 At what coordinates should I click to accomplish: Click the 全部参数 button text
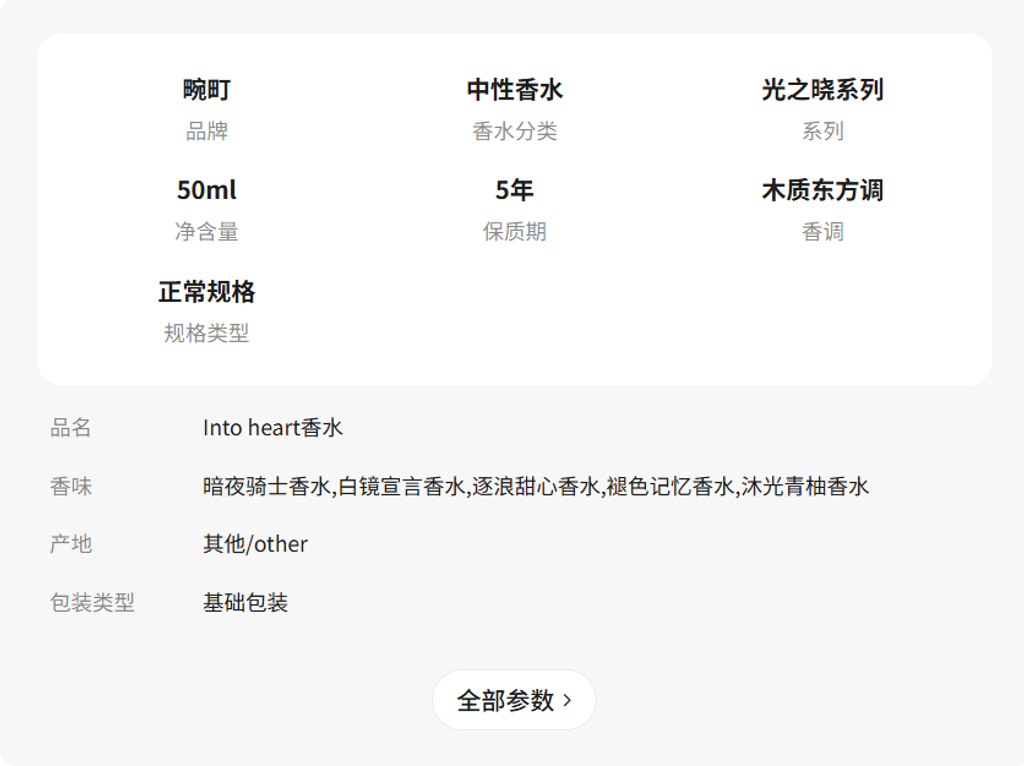[x=505, y=700]
